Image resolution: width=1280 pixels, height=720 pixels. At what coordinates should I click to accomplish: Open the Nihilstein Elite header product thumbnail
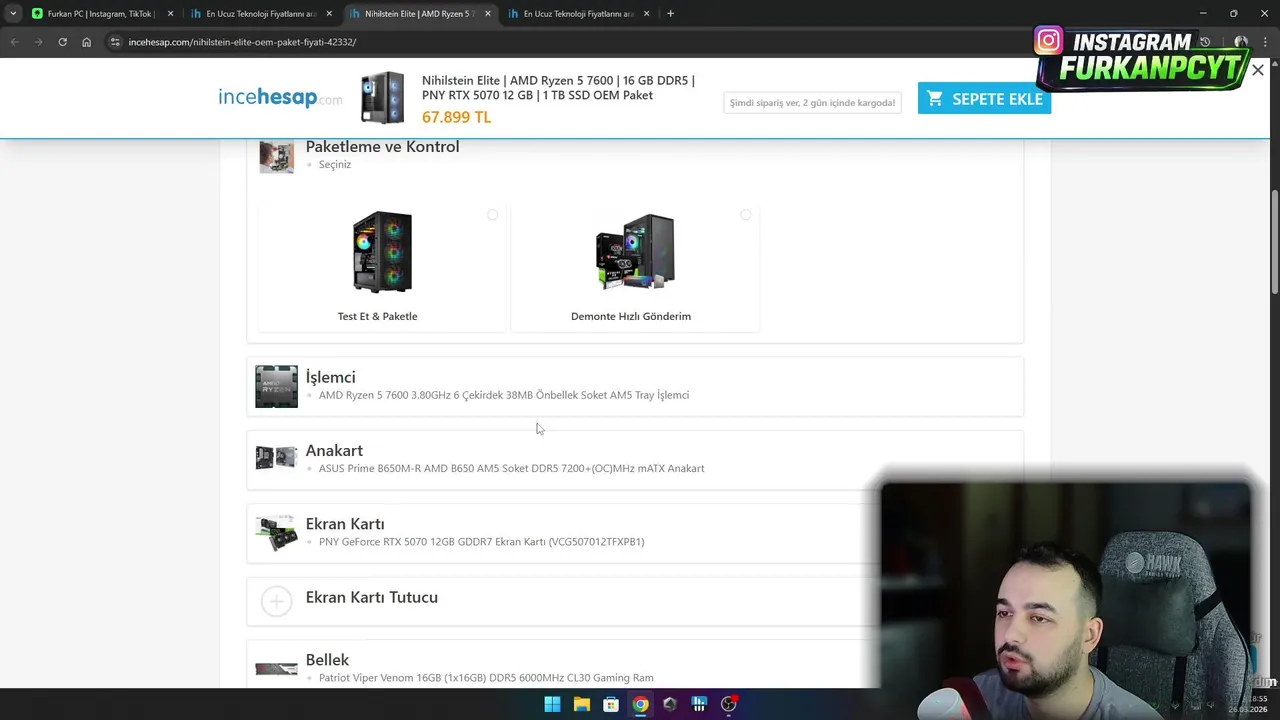[x=382, y=98]
